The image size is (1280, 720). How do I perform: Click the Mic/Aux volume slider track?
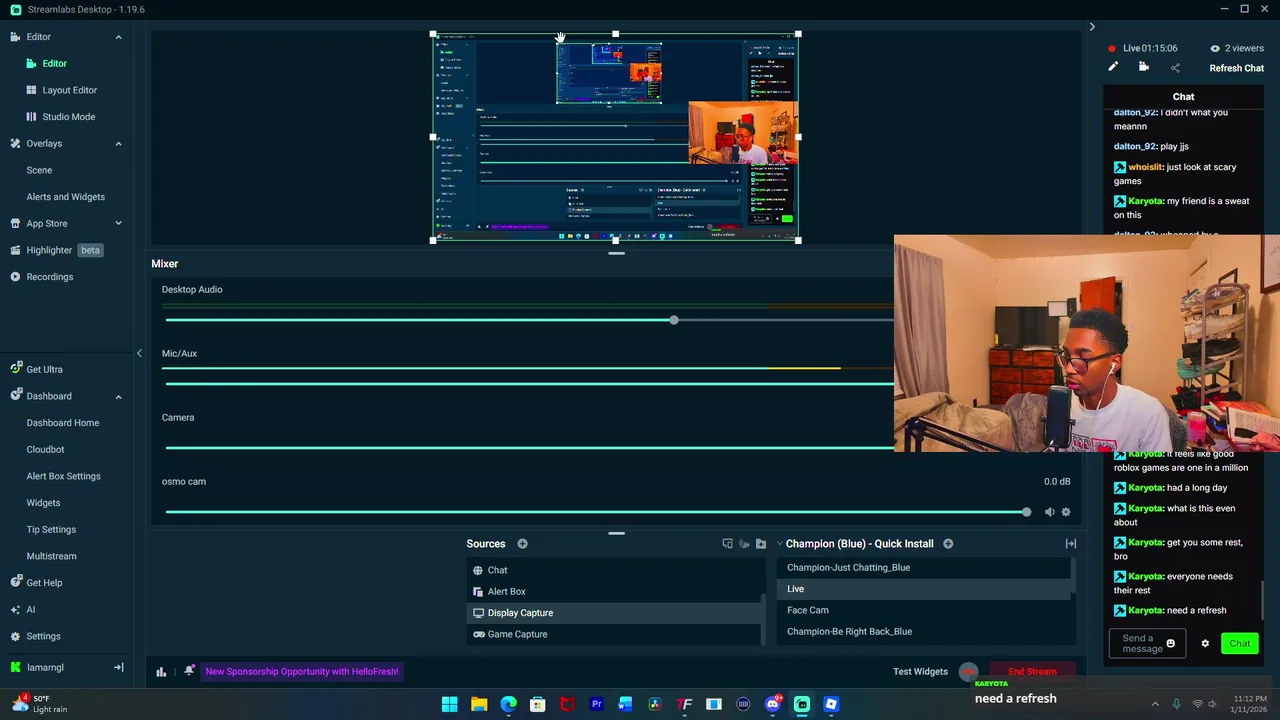click(529, 384)
